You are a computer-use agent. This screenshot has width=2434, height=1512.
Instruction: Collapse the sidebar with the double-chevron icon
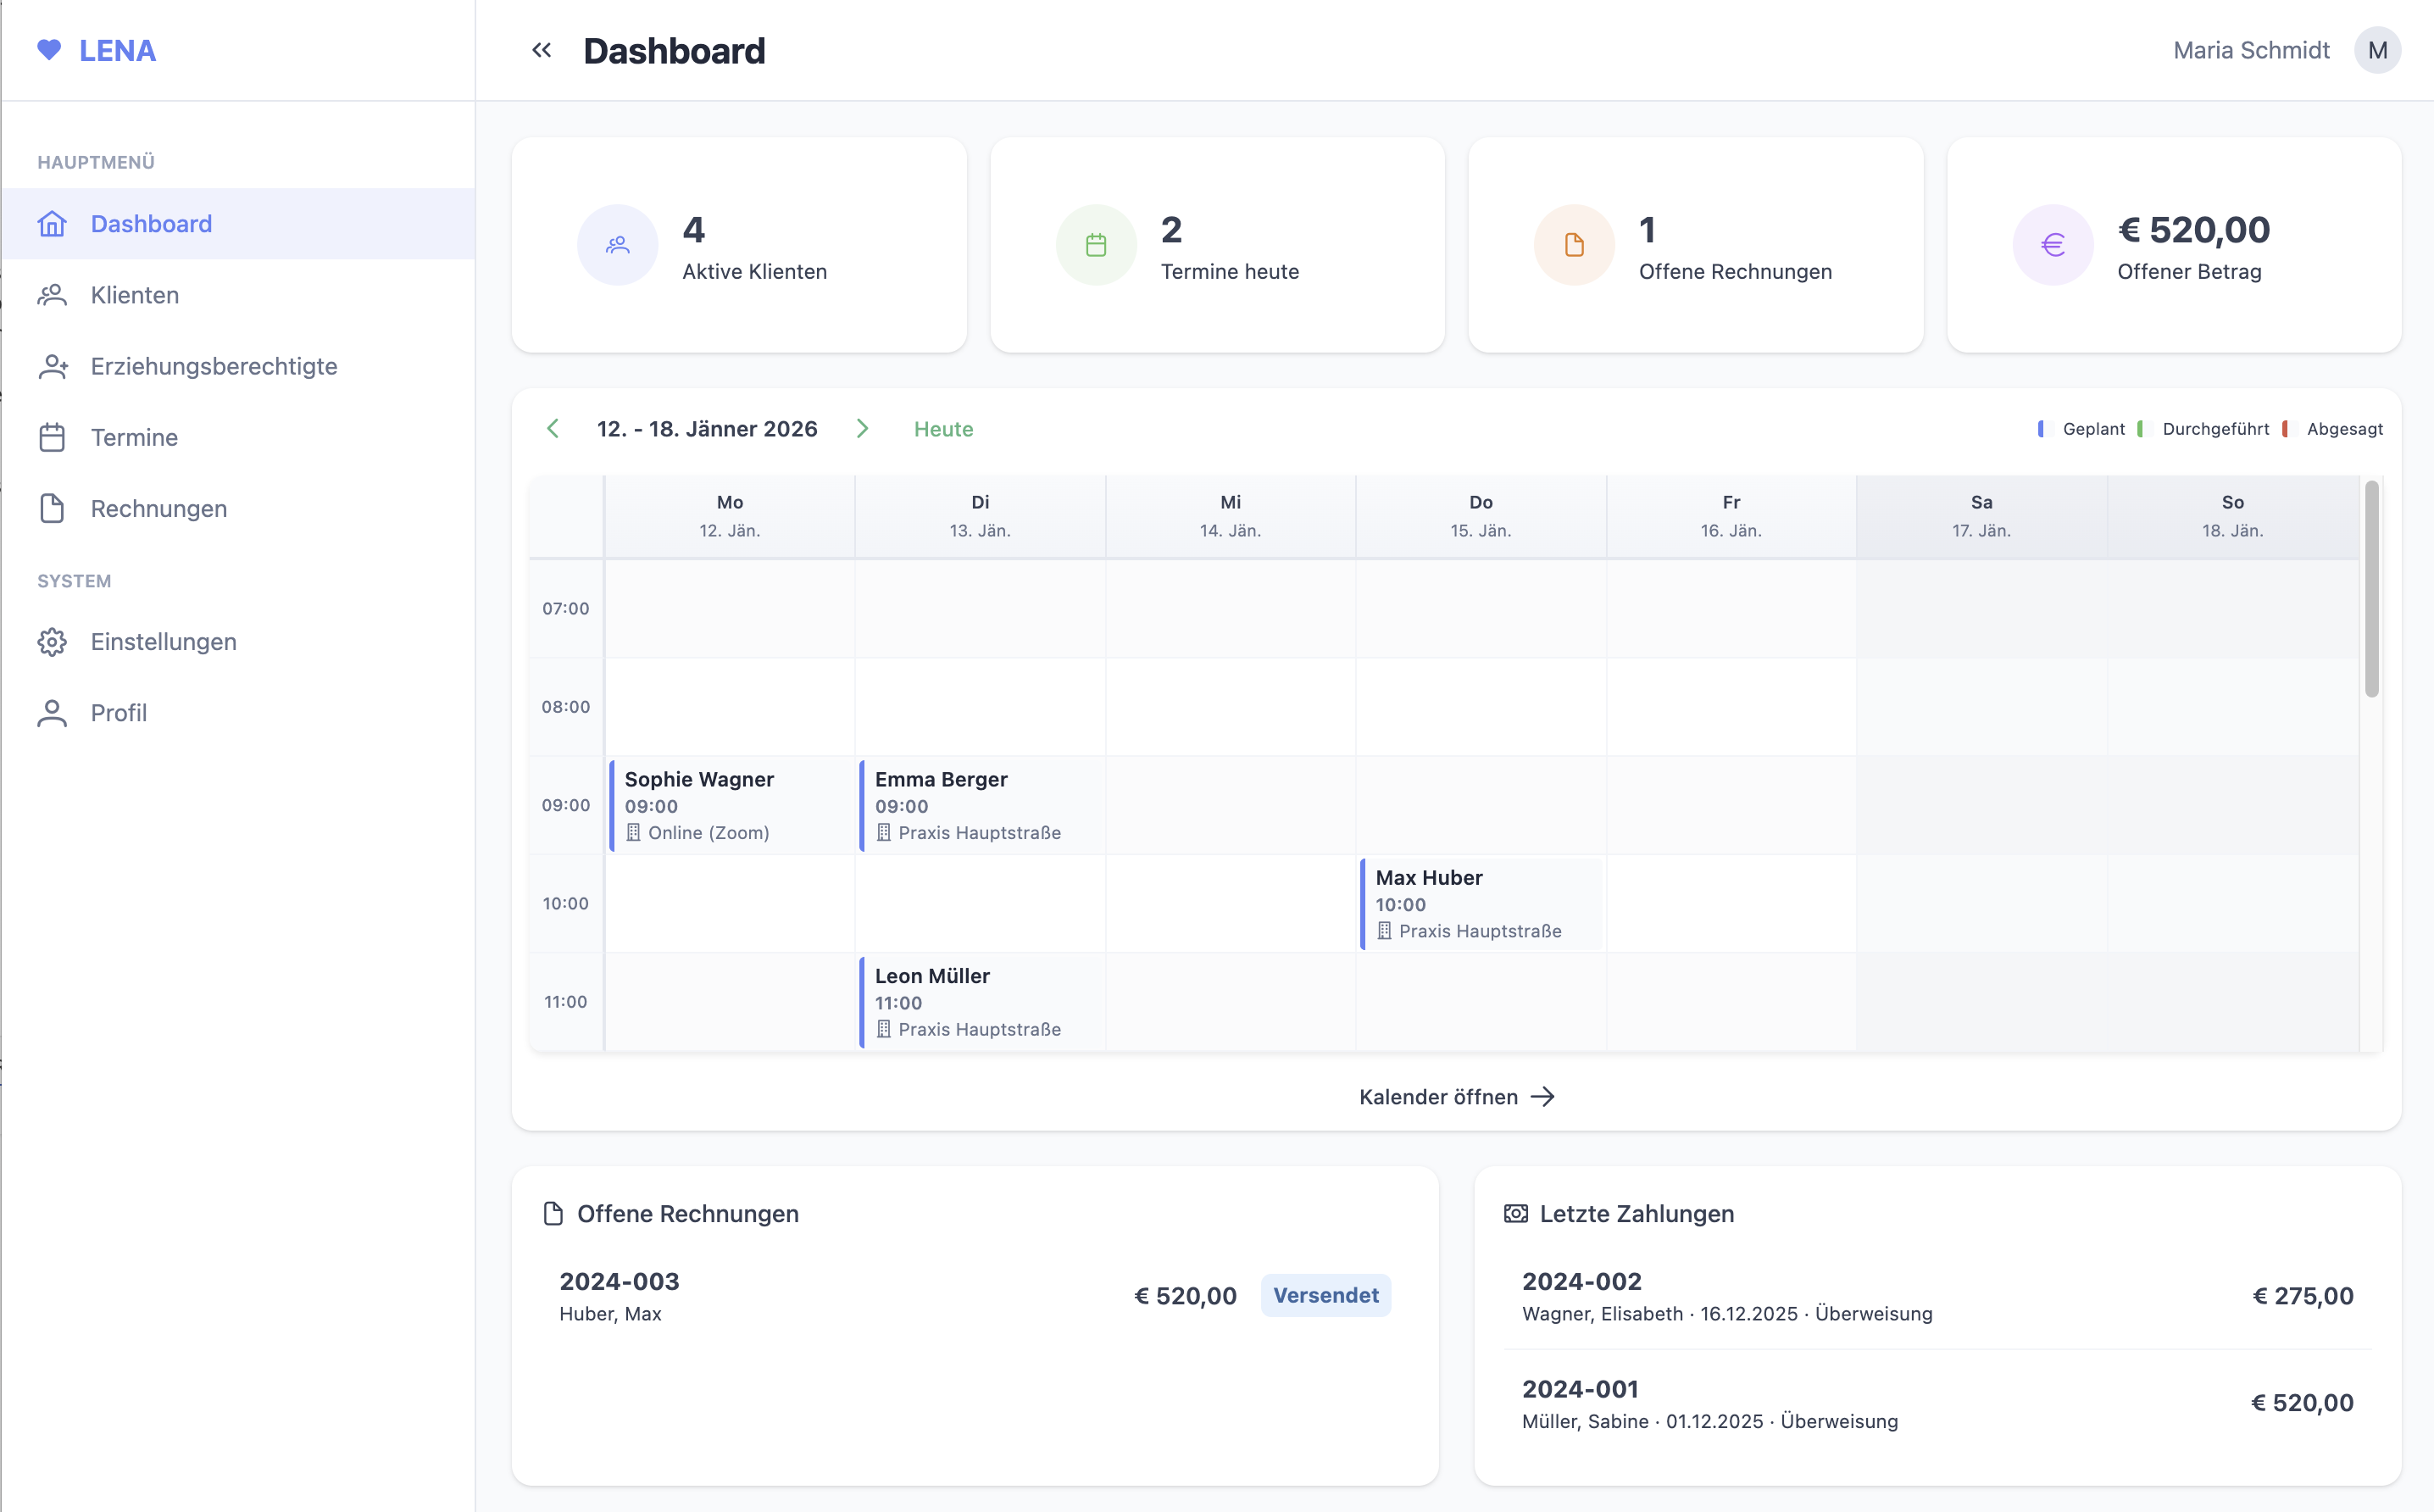[541, 50]
